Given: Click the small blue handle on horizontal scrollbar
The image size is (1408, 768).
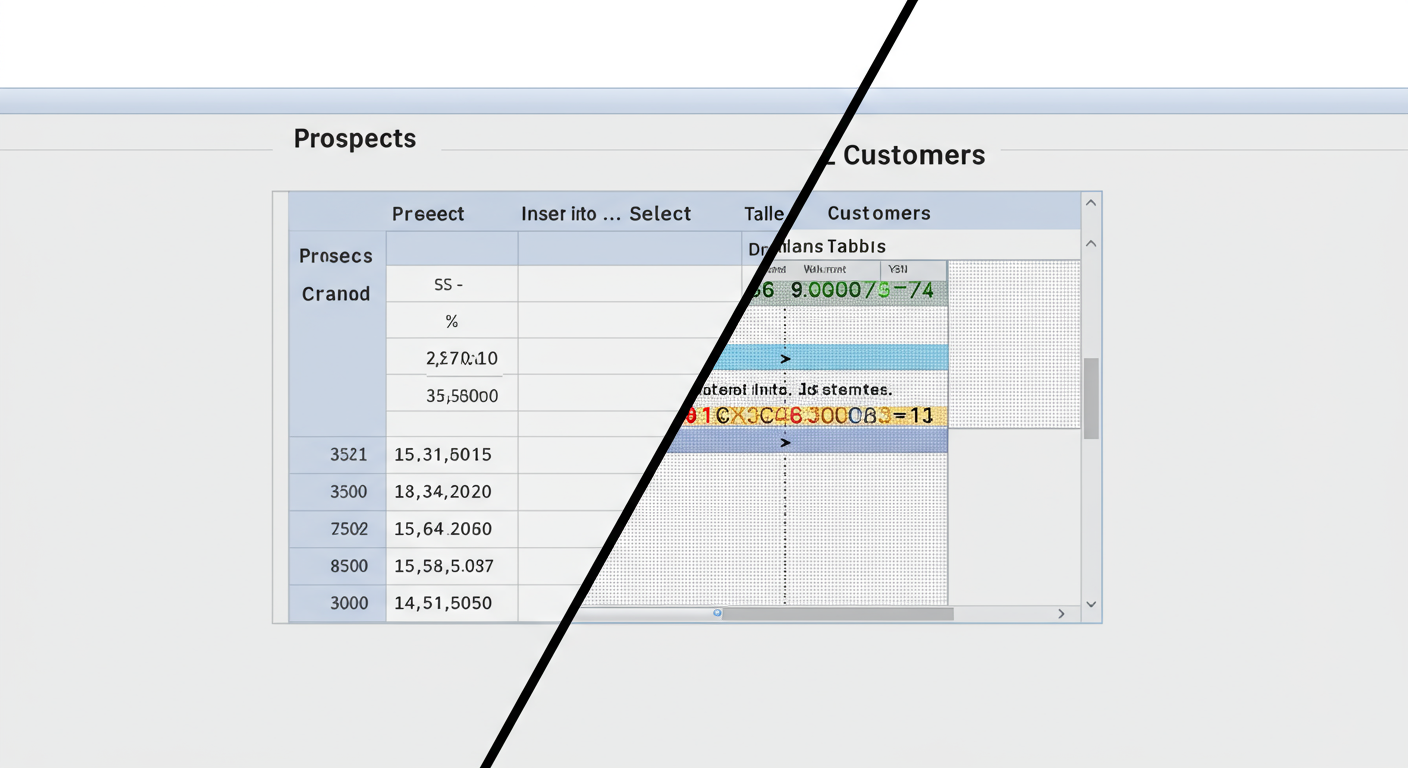Looking at the screenshot, I should point(717,613).
